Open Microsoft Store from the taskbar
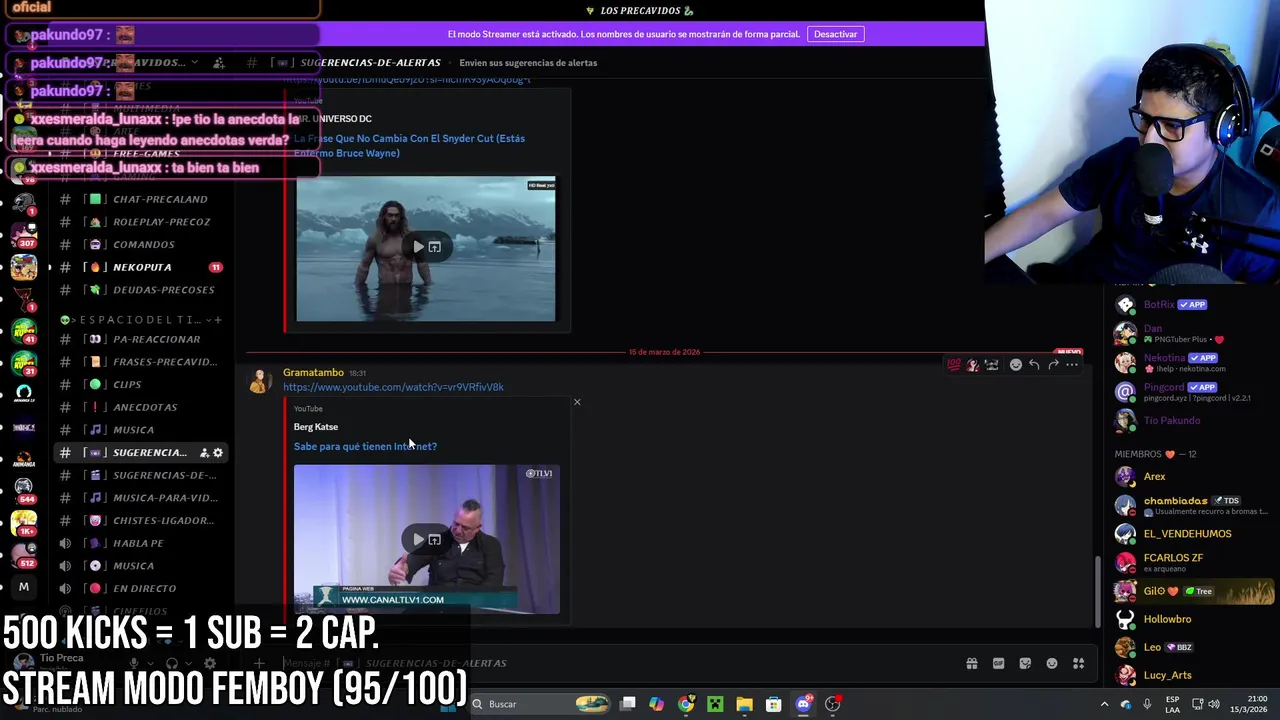The image size is (1280, 720). [x=773, y=704]
